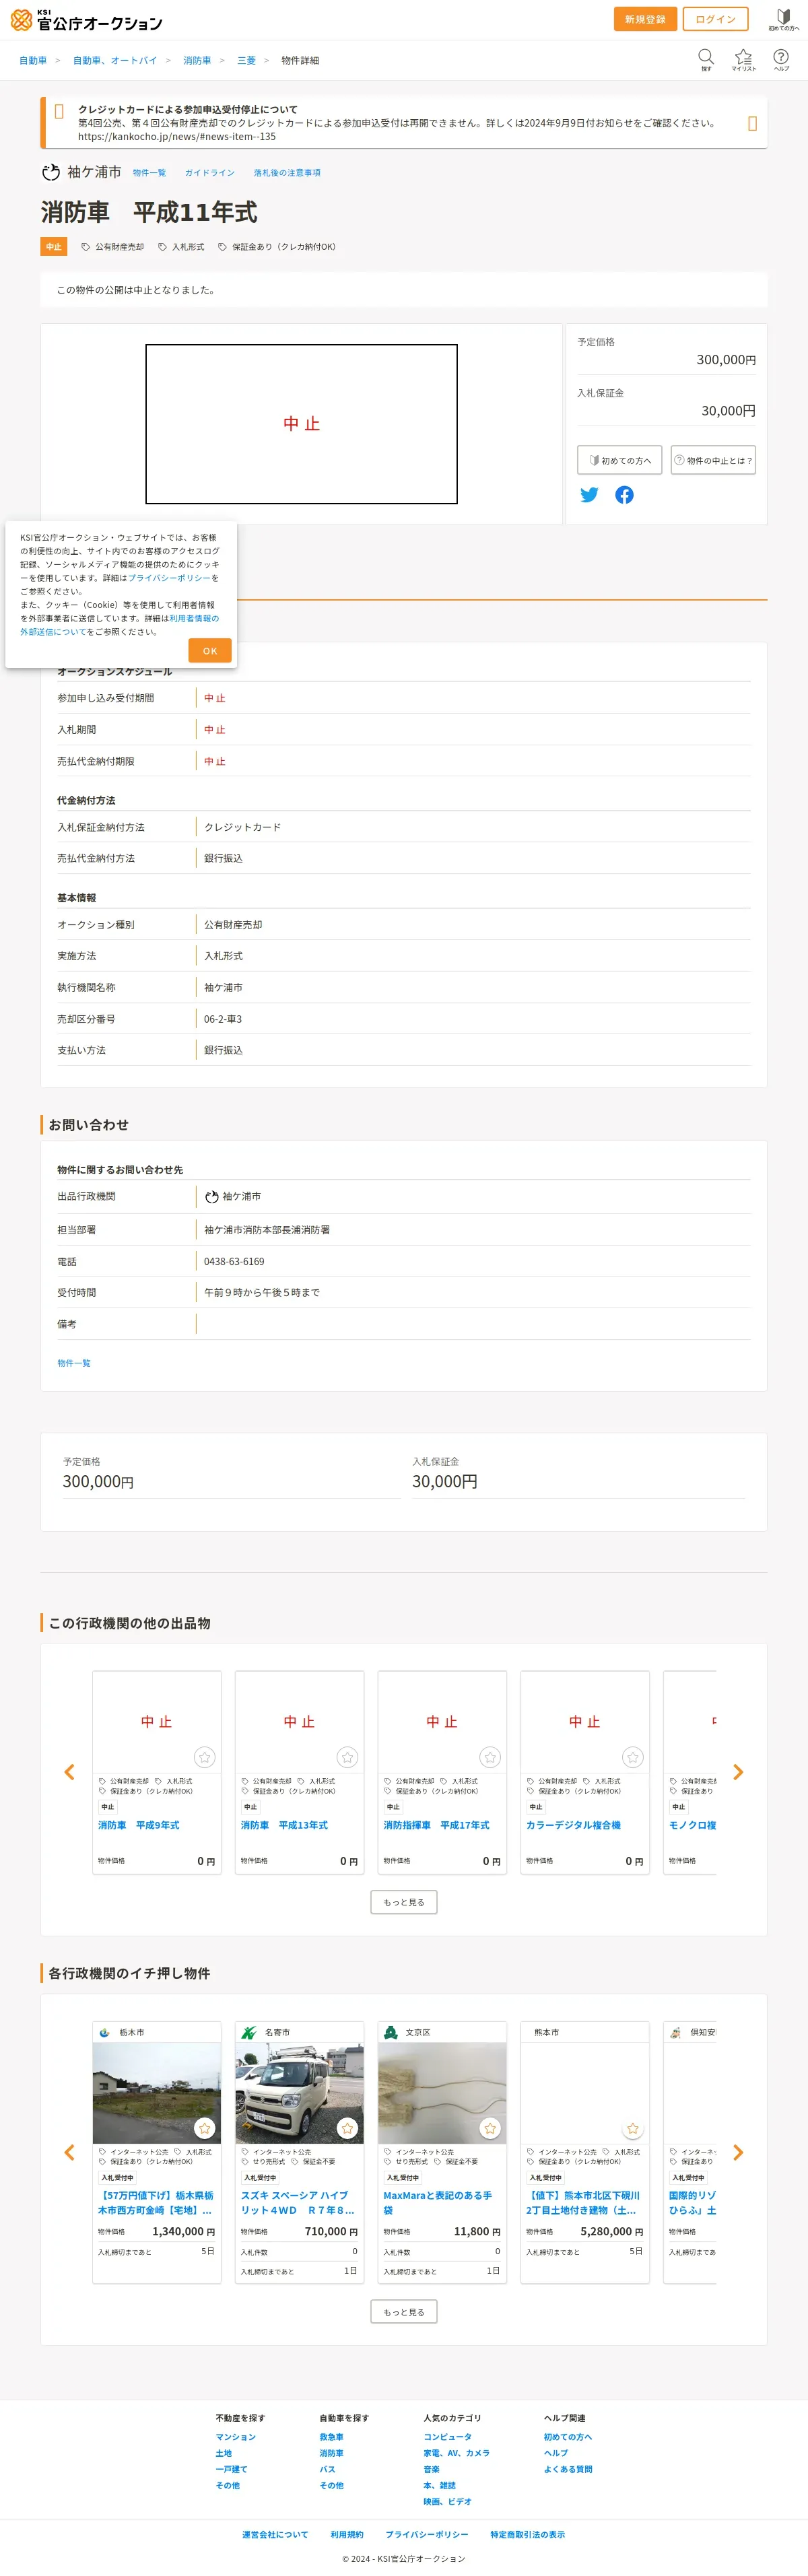Open footer 救急車 link
808x2576 pixels.
click(332, 2437)
